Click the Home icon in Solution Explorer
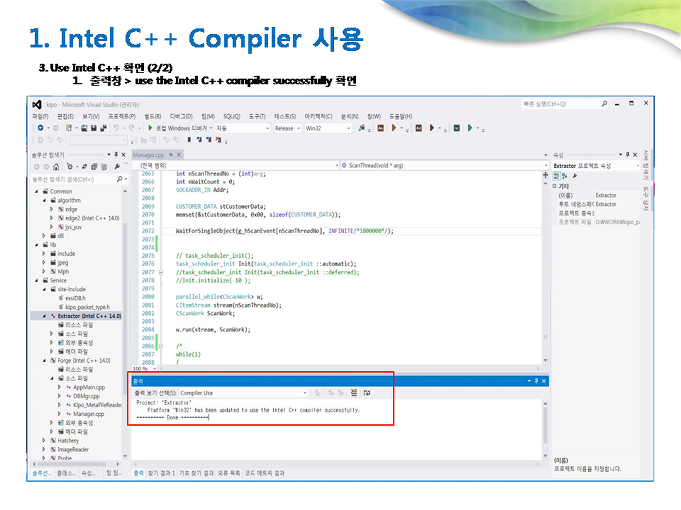The image size is (681, 510). point(56,167)
